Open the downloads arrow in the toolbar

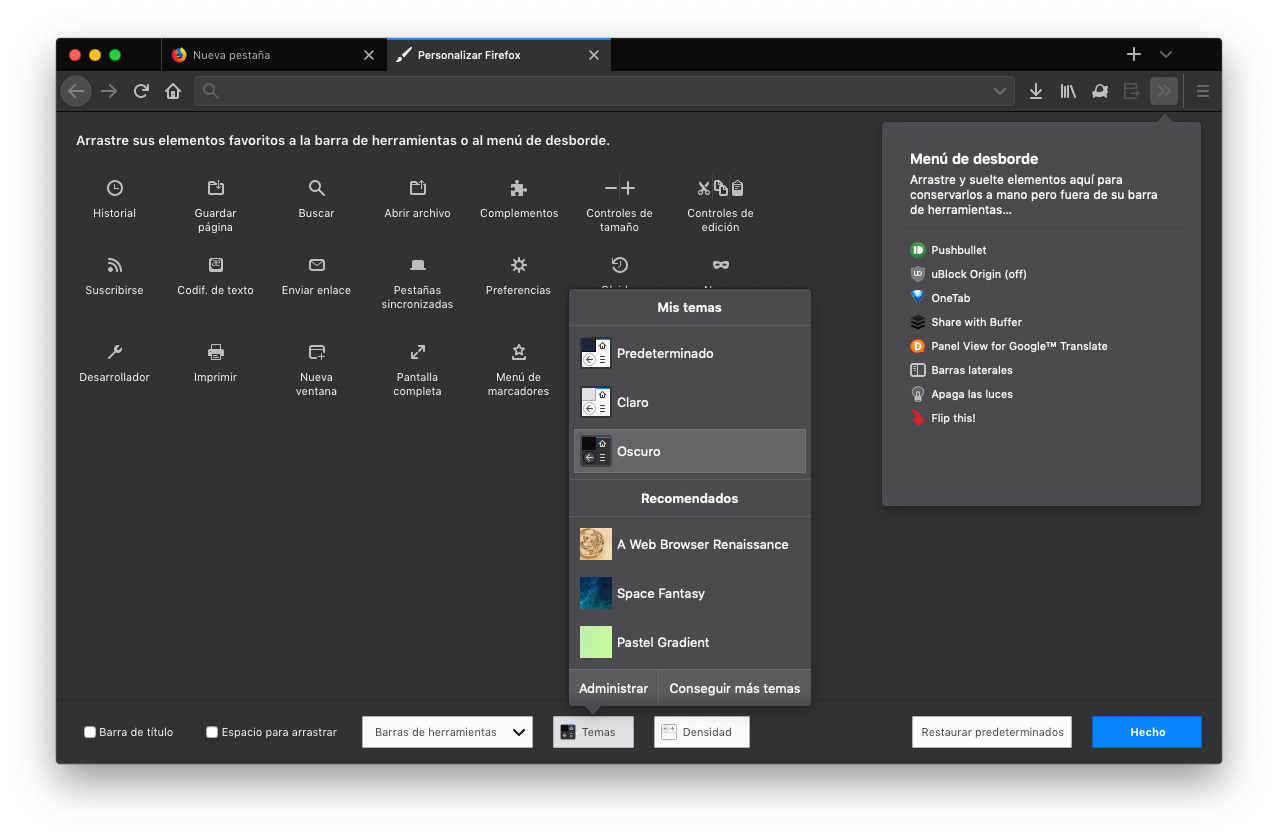tap(1036, 91)
